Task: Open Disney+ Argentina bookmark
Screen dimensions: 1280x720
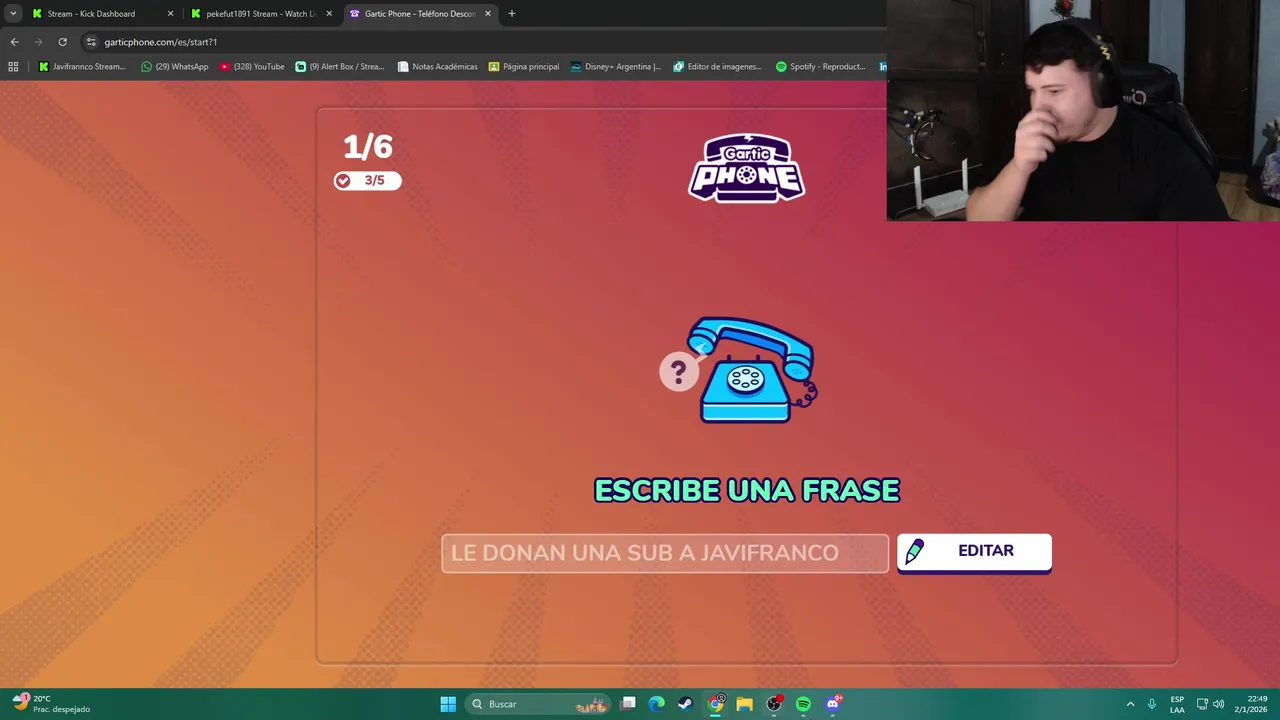Action: 616,67
